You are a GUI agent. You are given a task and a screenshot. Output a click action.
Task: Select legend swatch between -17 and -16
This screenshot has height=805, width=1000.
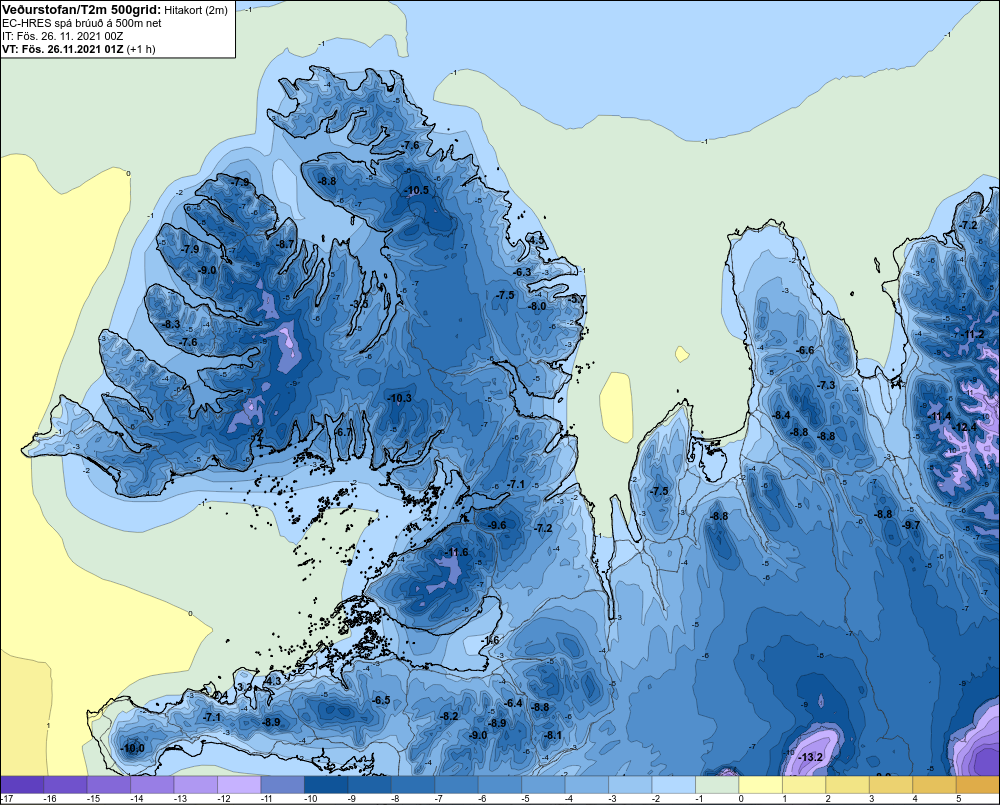22,785
